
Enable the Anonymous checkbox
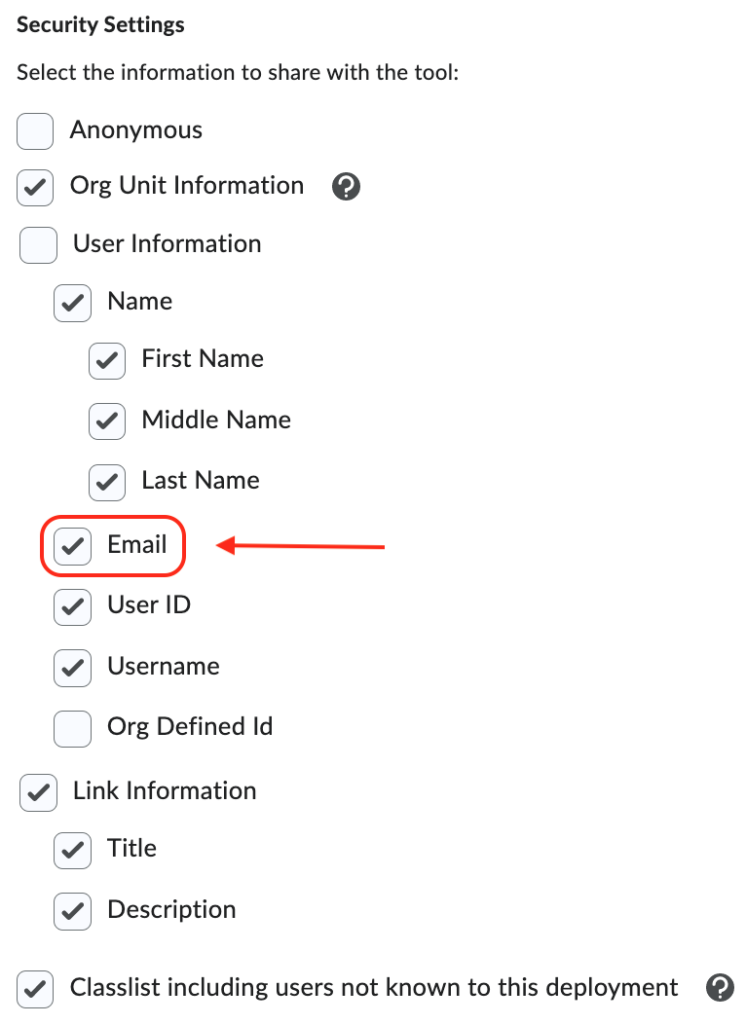[x=35, y=131]
